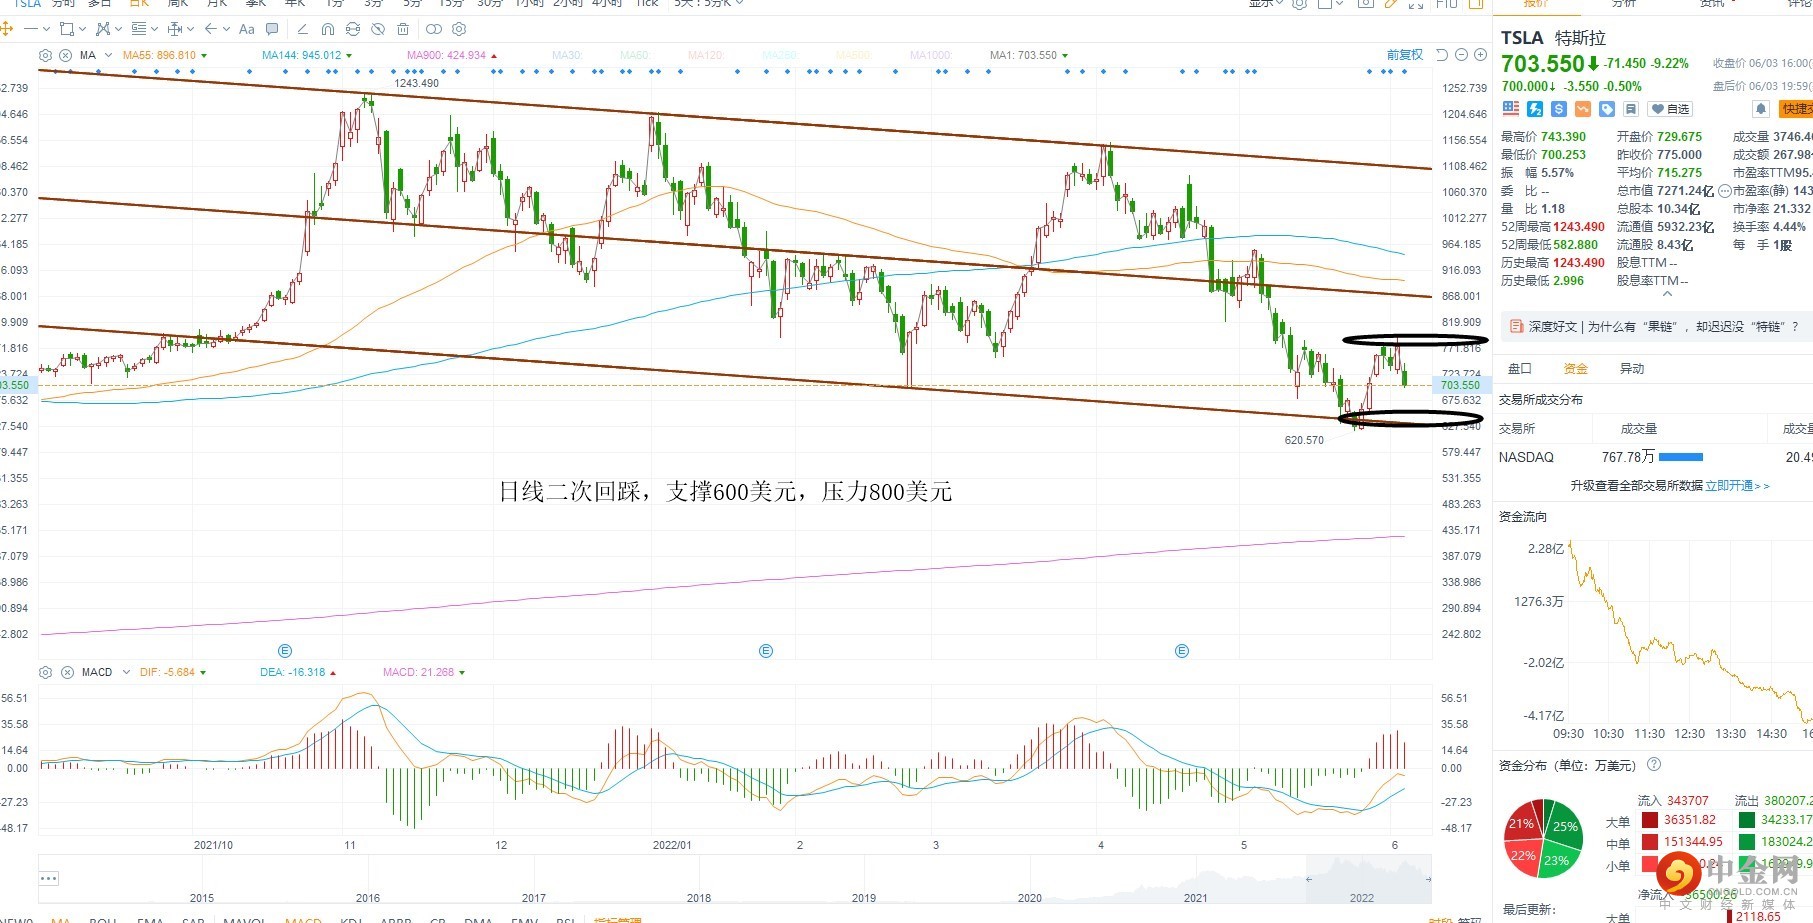Click the sync drawings icon

coord(352,29)
